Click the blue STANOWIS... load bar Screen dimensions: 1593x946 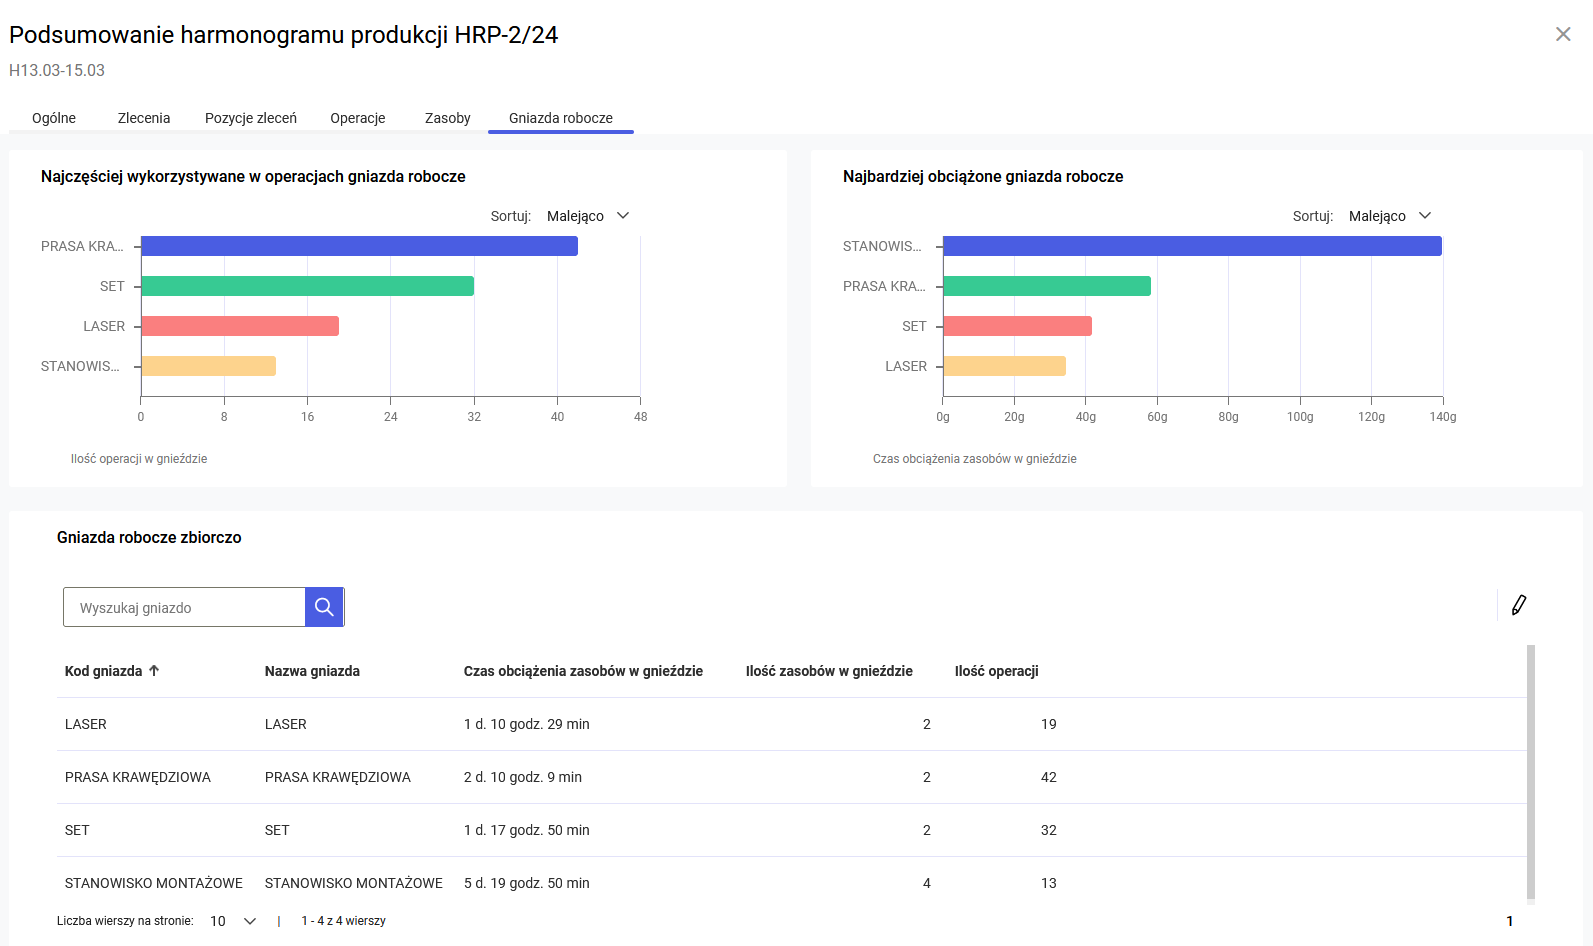tap(1192, 246)
